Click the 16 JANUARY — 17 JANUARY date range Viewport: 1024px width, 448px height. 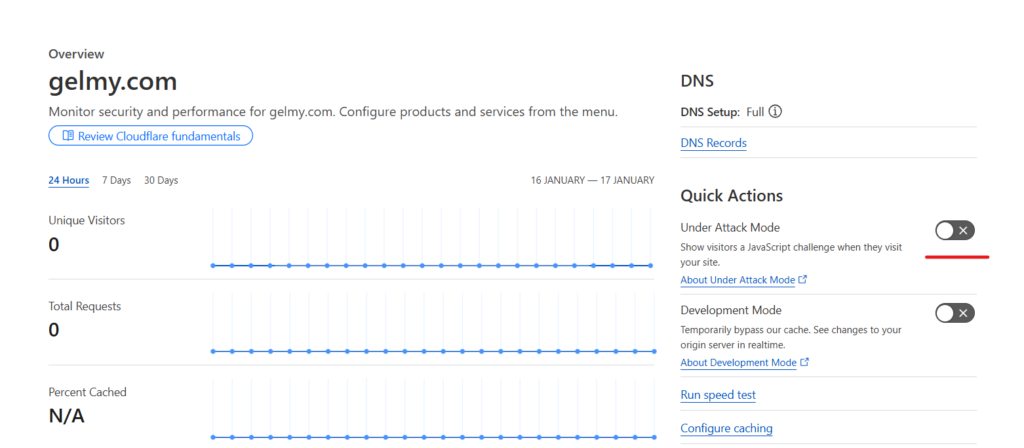point(592,180)
